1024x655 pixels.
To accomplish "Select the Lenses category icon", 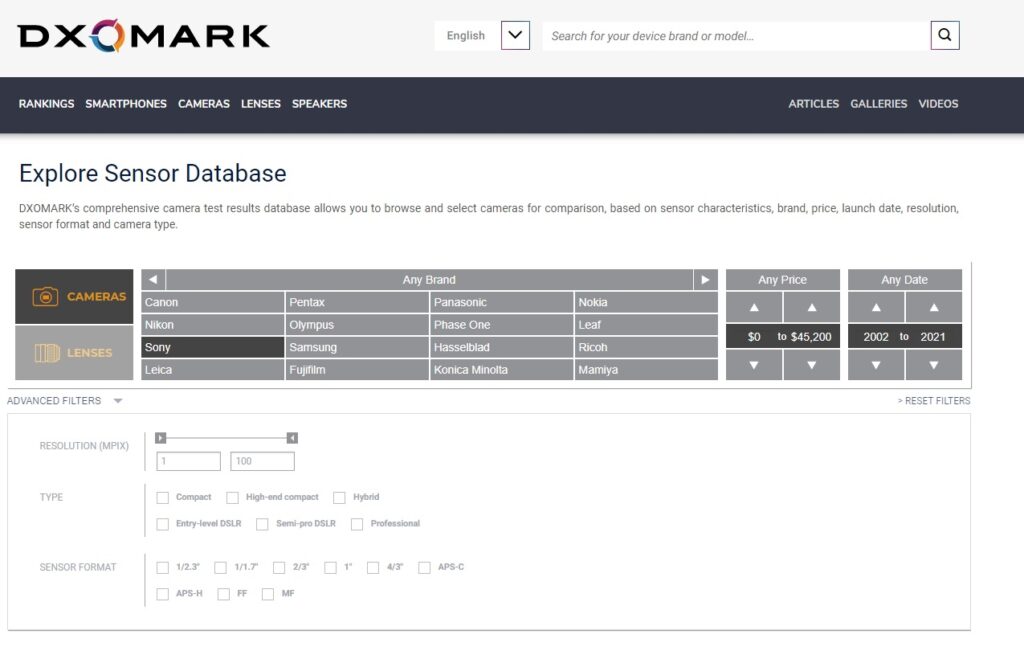I will pos(46,353).
